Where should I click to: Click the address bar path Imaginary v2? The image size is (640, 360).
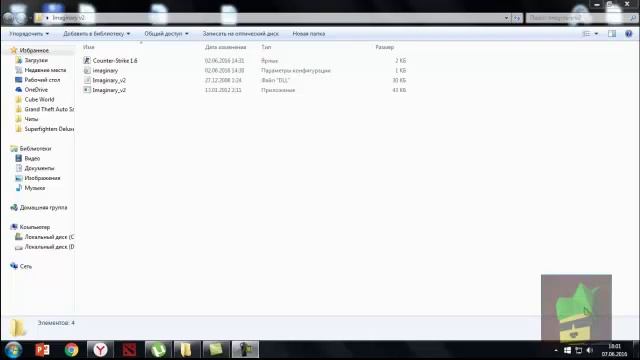(68, 18)
